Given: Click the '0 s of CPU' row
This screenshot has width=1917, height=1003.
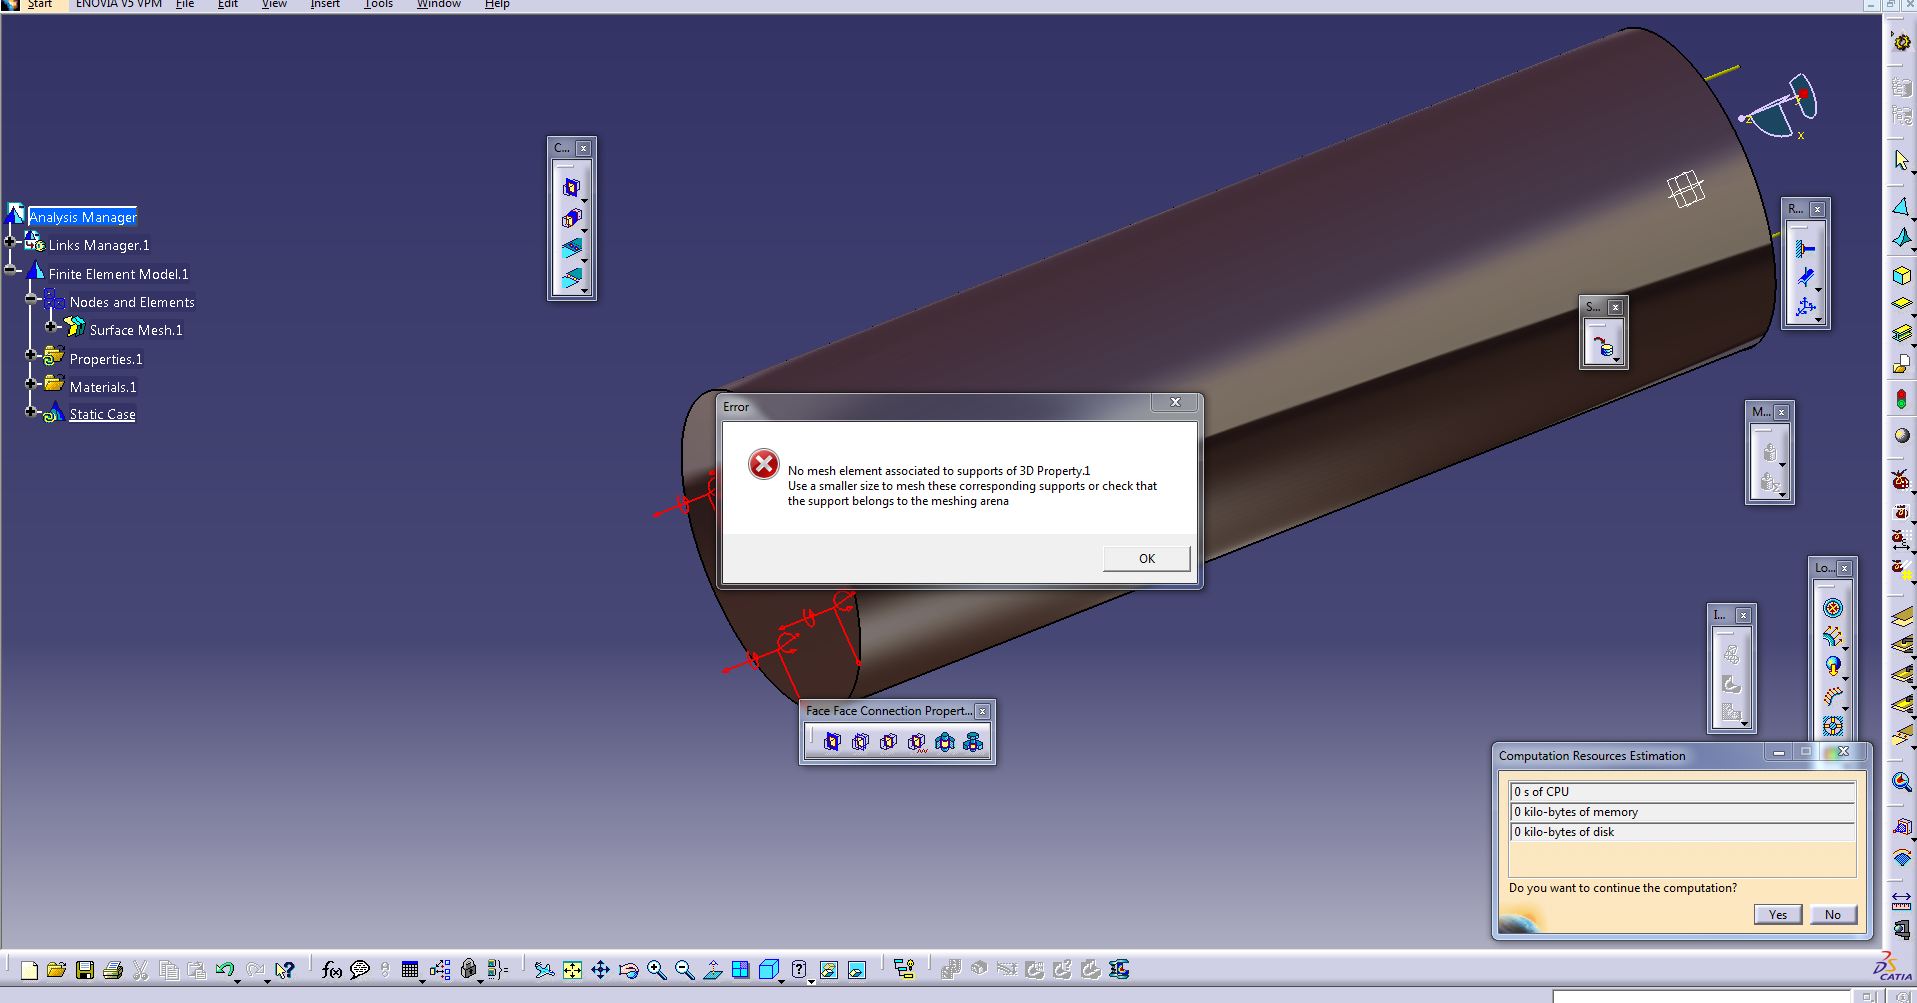Looking at the screenshot, I should tap(1682, 791).
